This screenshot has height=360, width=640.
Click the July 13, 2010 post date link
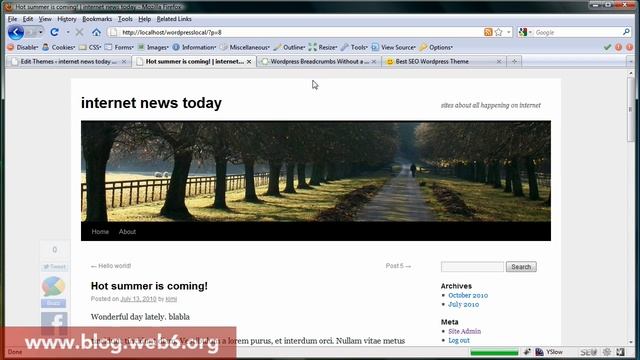point(138,299)
